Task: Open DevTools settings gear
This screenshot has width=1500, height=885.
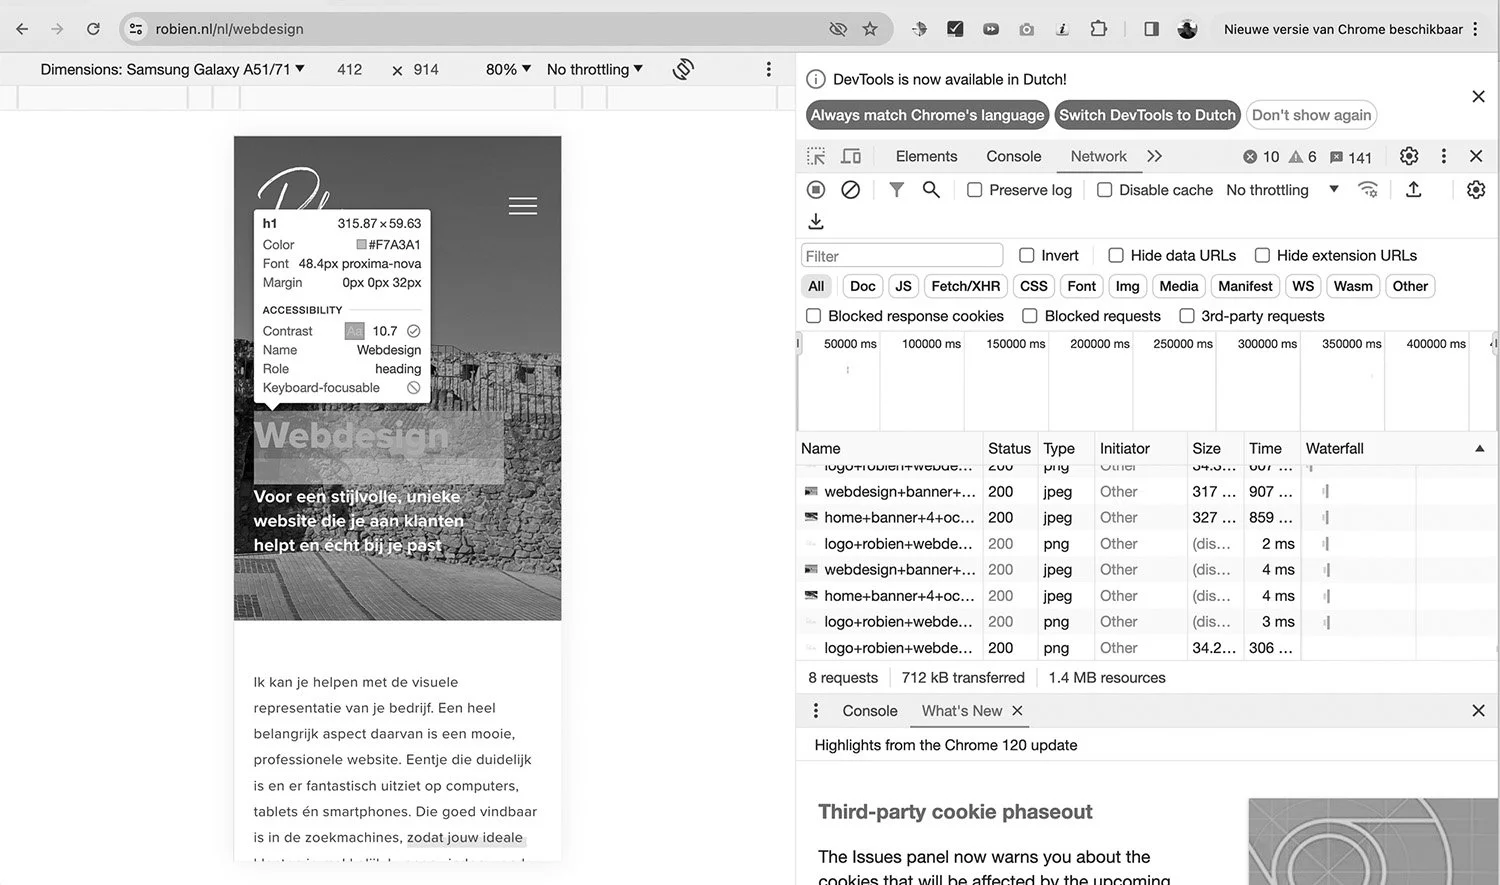Action: 1409,156
